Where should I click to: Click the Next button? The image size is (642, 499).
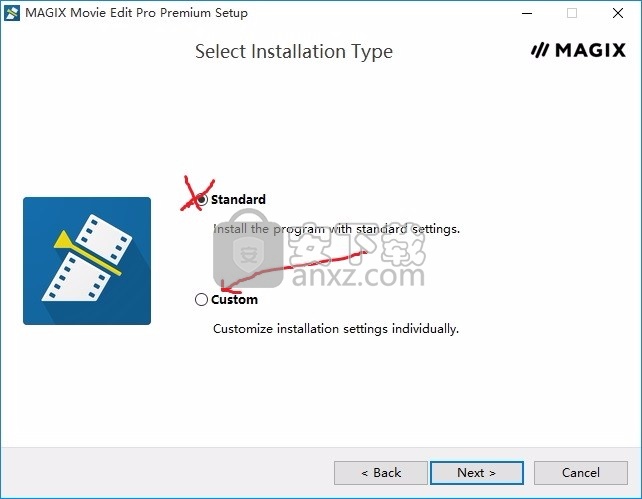coord(477,473)
